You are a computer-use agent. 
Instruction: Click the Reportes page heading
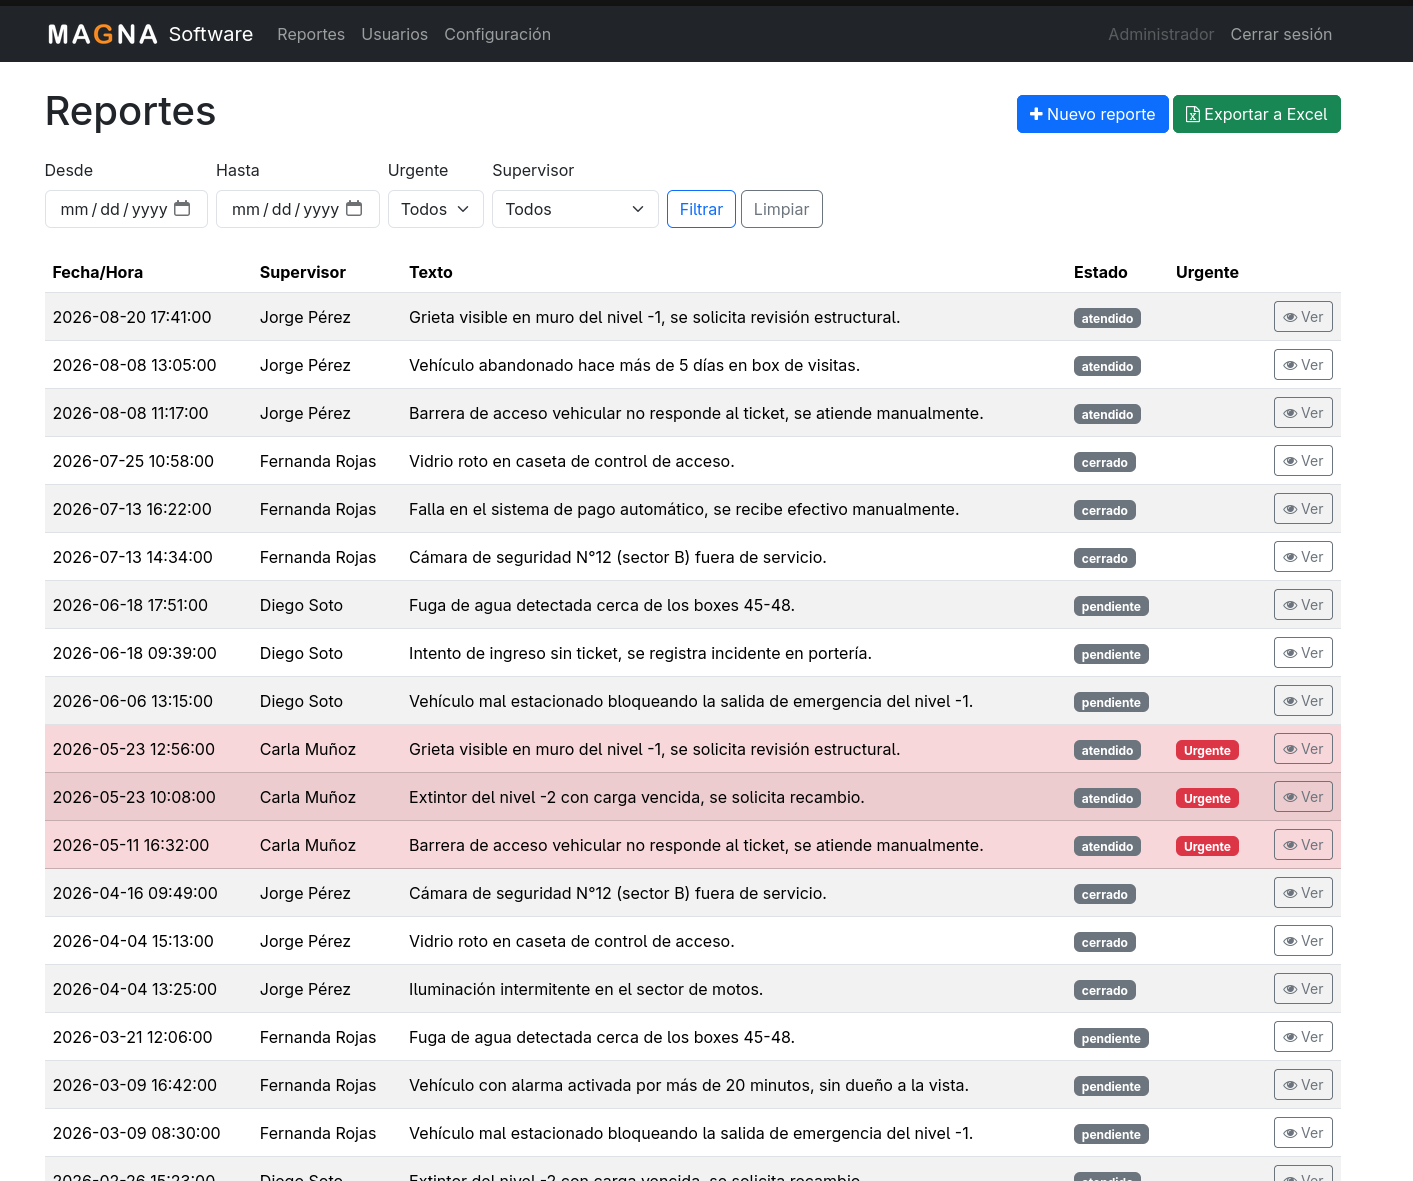click(x=131, y=111)
